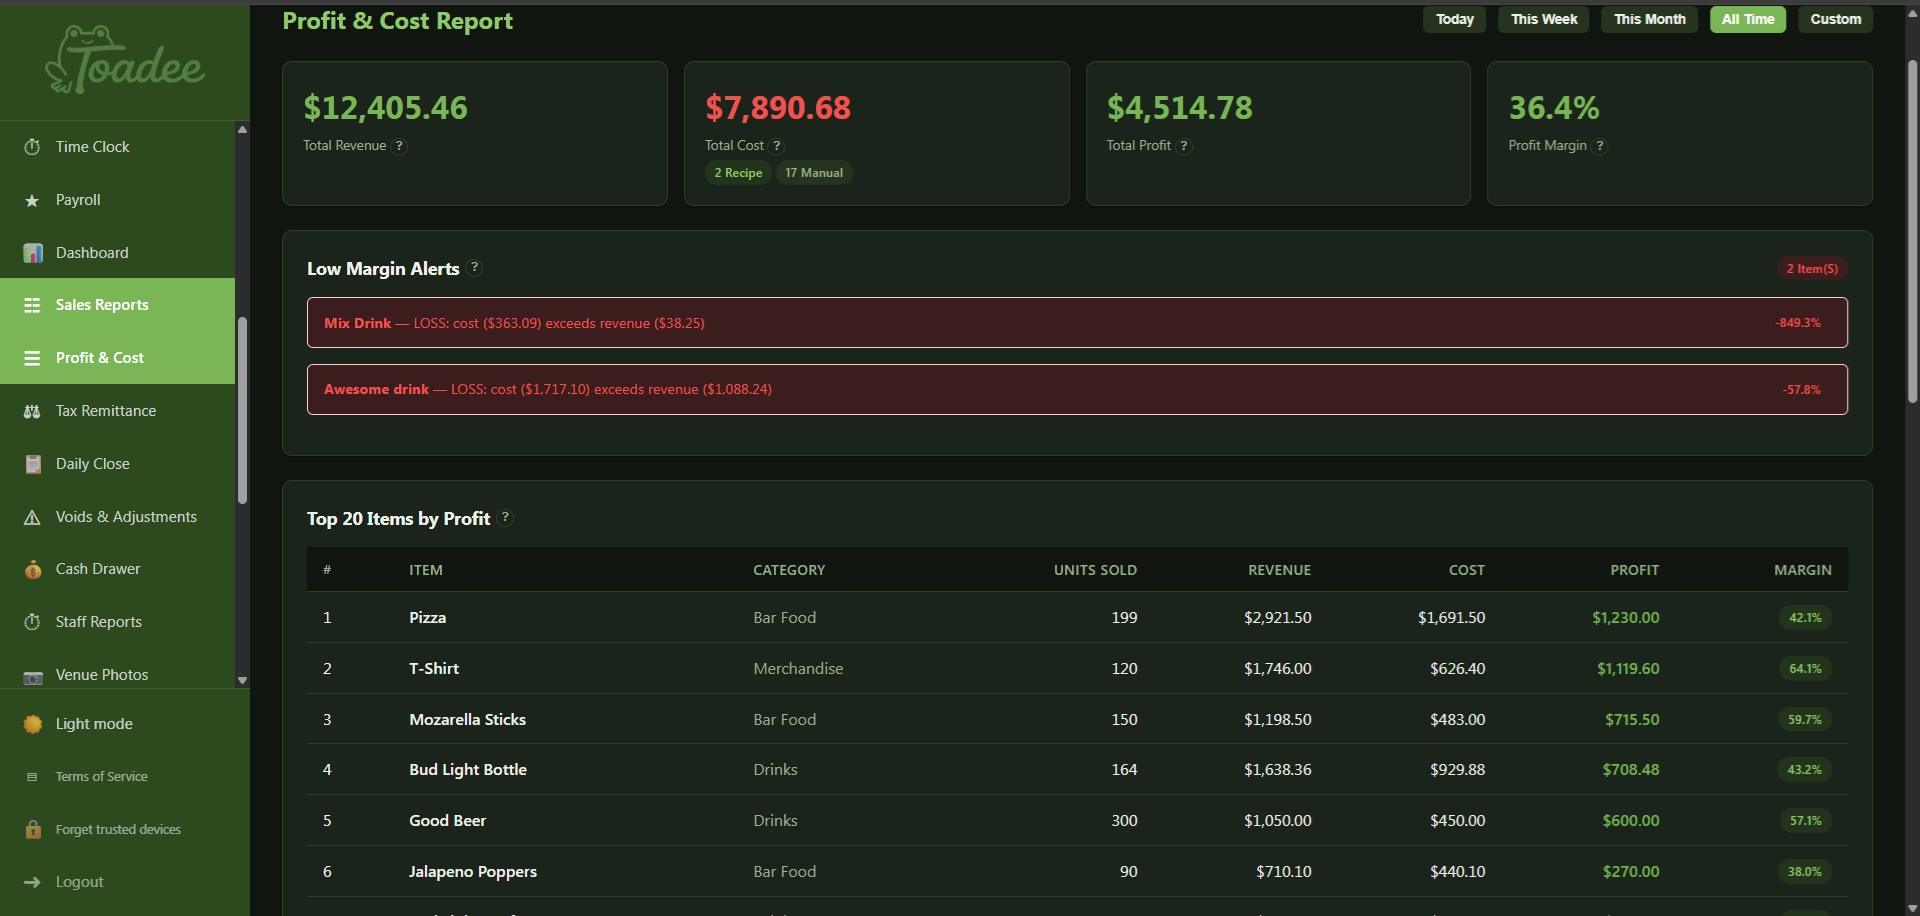Click the UNITS SOLD column header
This screenshot has height=916, width=1920.
[1095, 570]
